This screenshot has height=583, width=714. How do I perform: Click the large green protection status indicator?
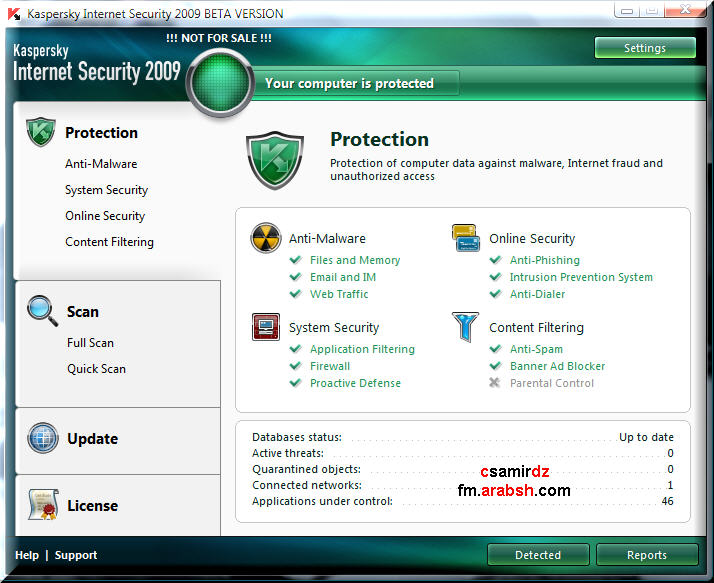[220, 82]
